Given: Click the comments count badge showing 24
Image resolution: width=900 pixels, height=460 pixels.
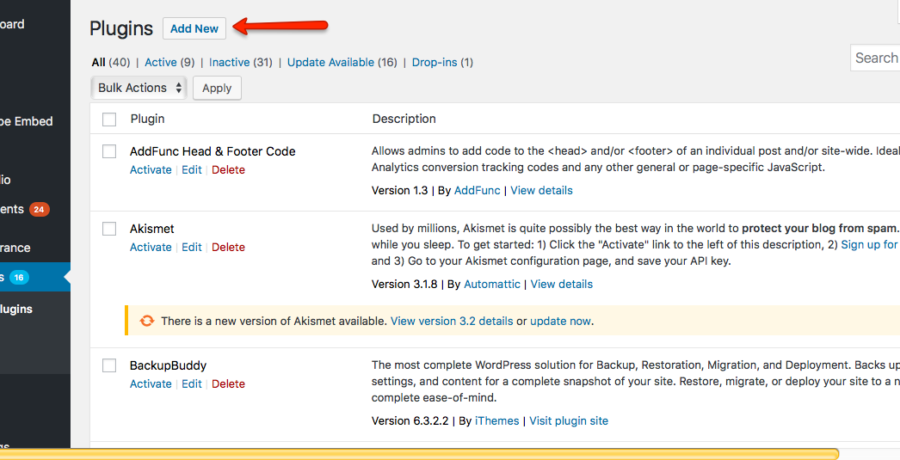Looking at the screenshot, I should click(x=39, y=210).
